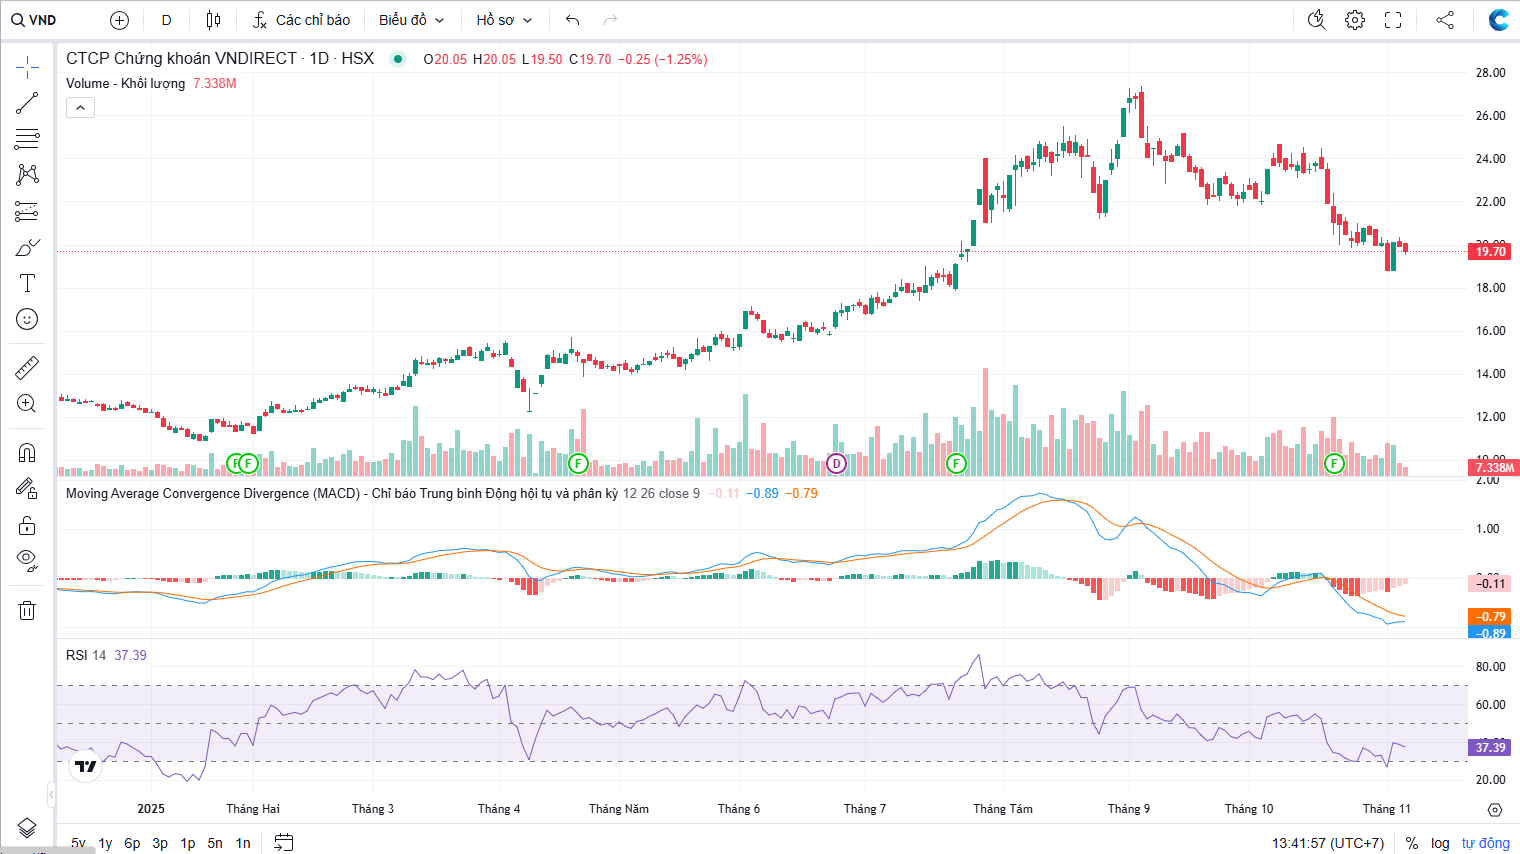The width and height of the screenshot is (1520, 854).
Task: Open the ruler measure tool
Action: [x=27, y=368]
